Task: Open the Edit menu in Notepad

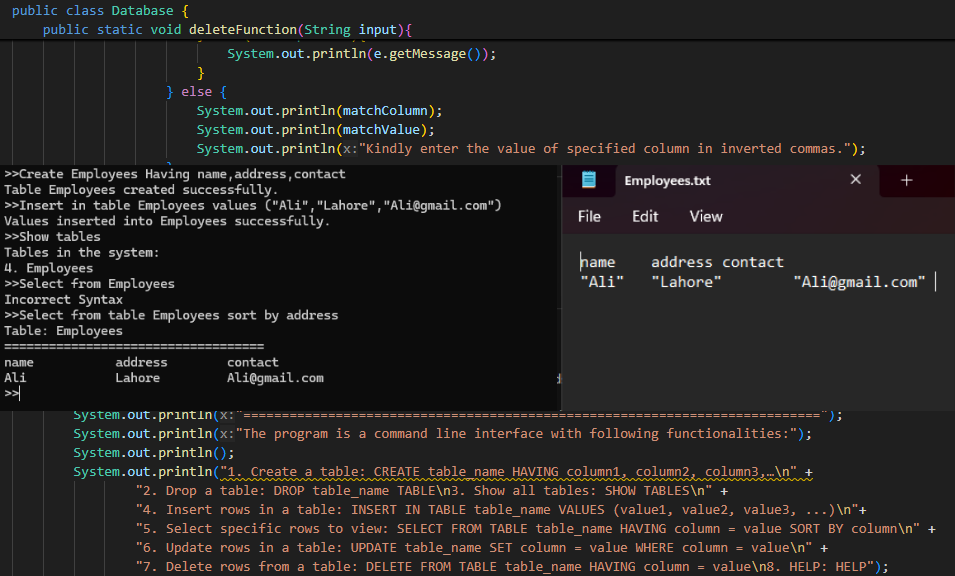Action: (645, 217)
